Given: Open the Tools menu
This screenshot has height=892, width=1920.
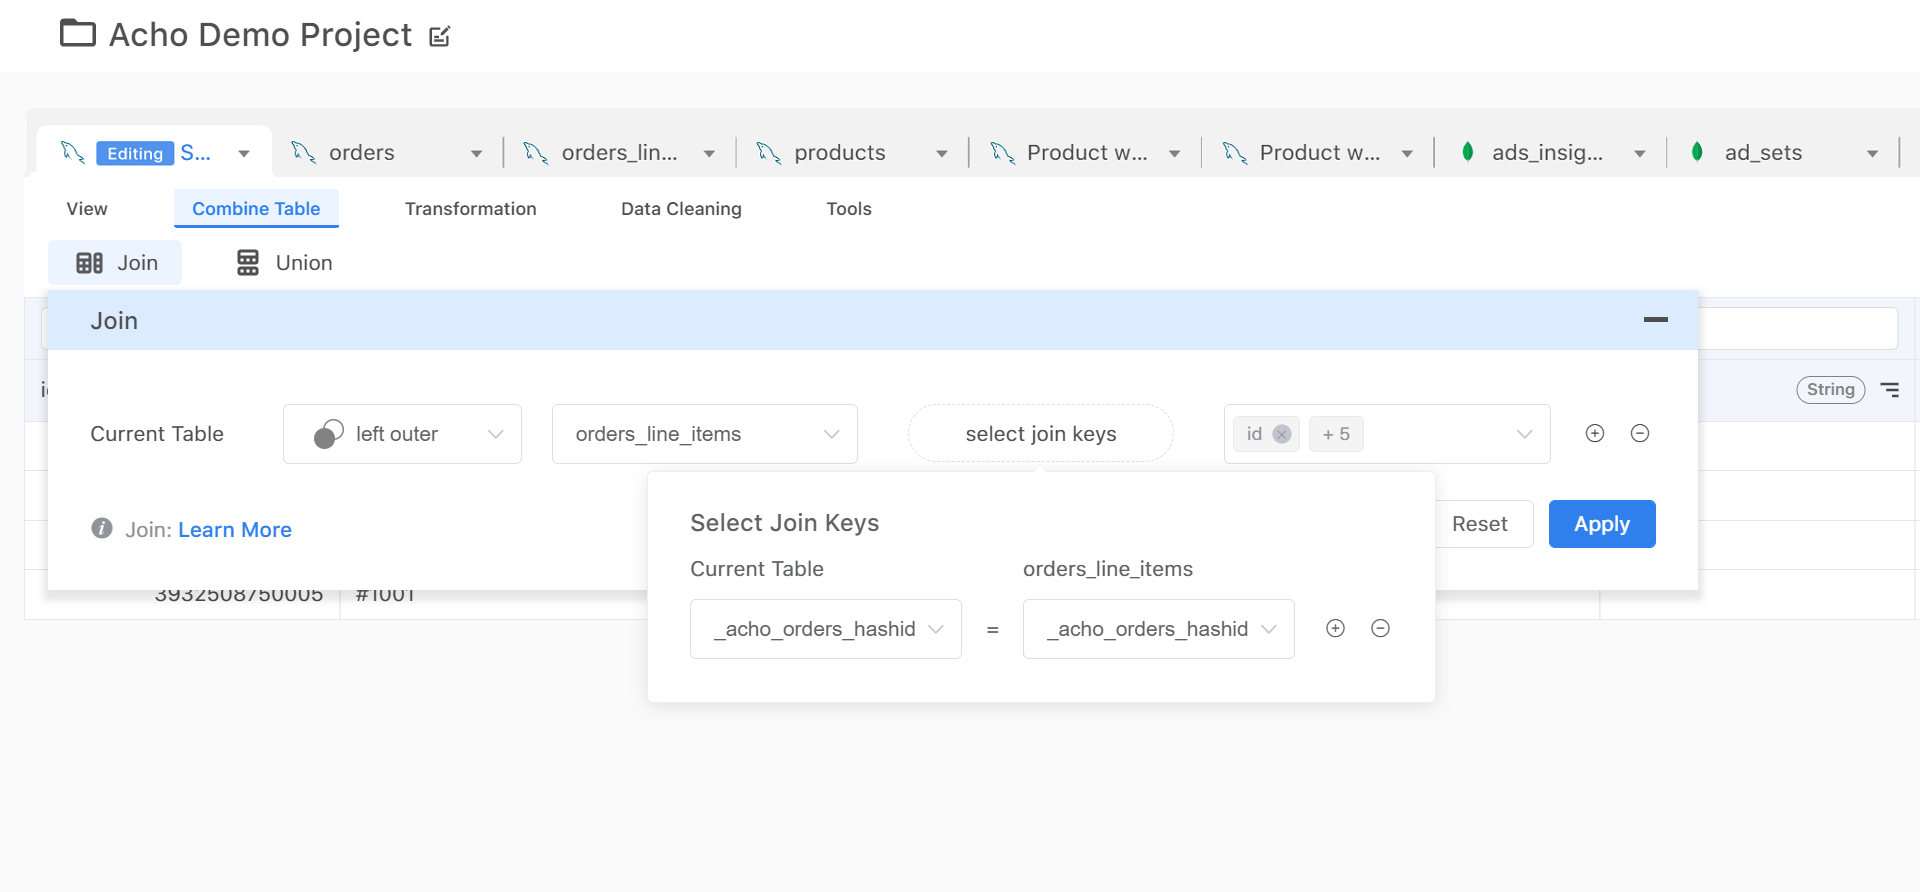Looking at the screenshot, I should 849,209.
